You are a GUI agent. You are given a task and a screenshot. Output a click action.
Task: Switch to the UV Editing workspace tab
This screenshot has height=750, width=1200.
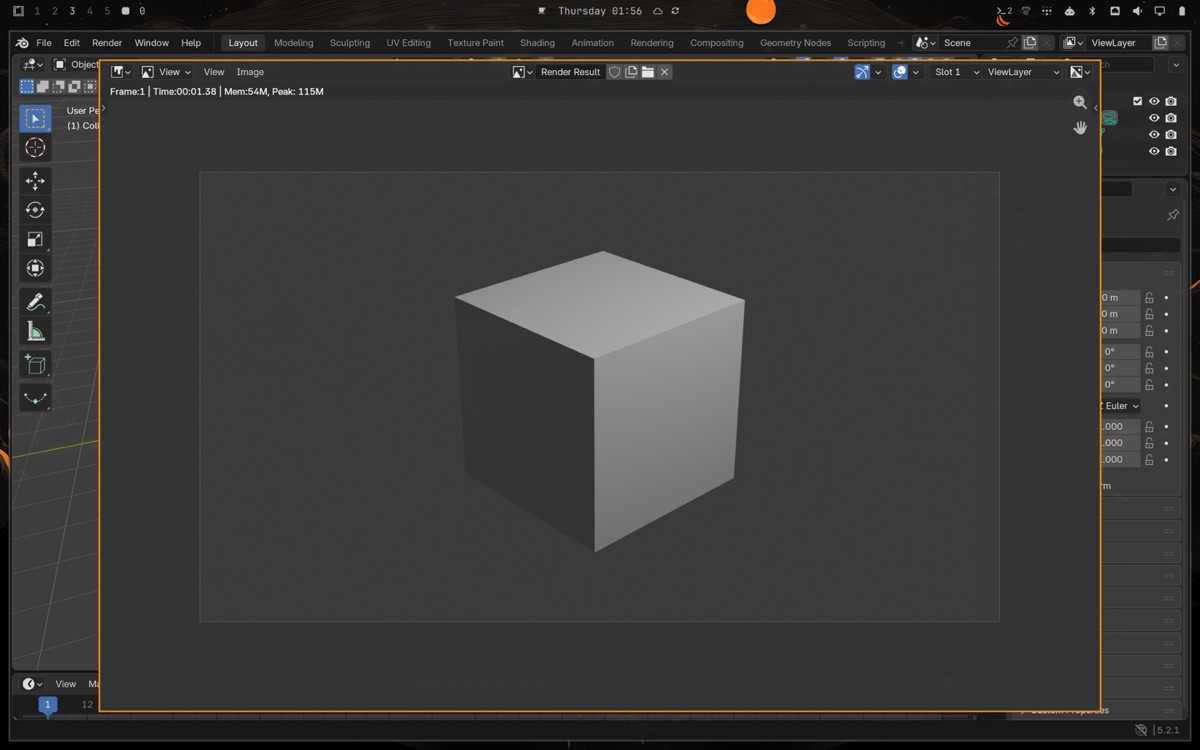pyautogui.click(x=409, y=43)
